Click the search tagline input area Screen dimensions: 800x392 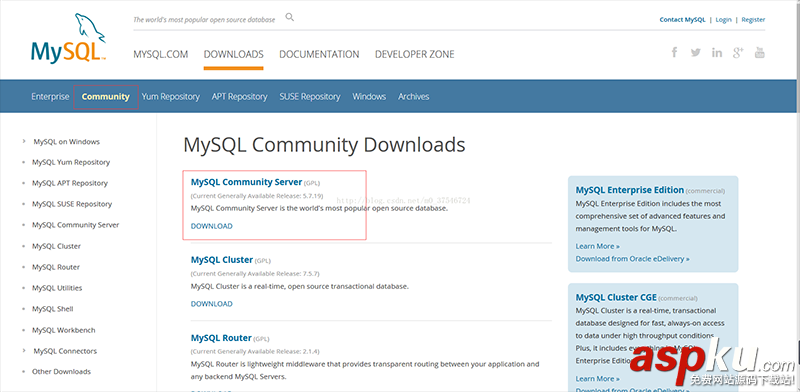[204, 20]
